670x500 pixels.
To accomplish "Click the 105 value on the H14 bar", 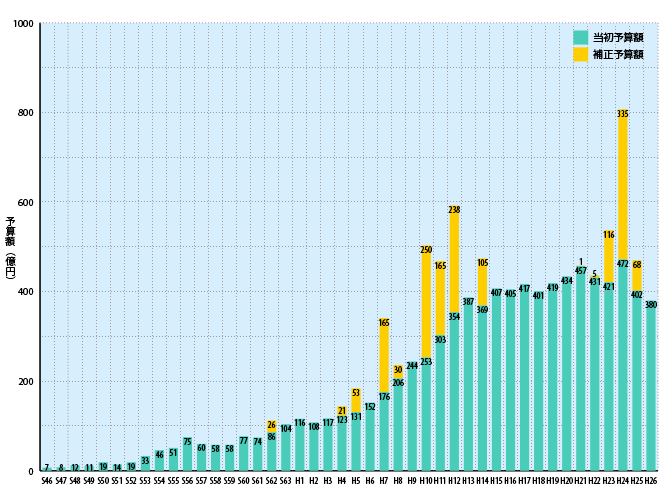I will pyautogui.click(x=482, y=262).
